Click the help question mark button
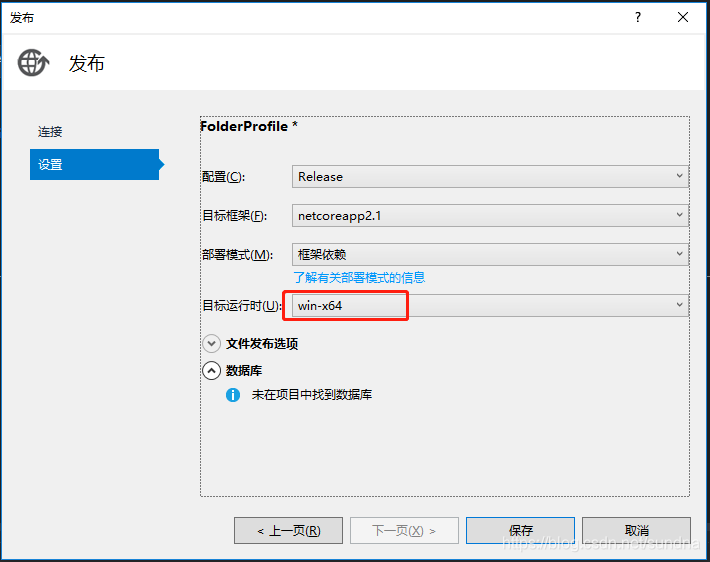710x562 pixels. pyautogui.click(x=638, y=17)
